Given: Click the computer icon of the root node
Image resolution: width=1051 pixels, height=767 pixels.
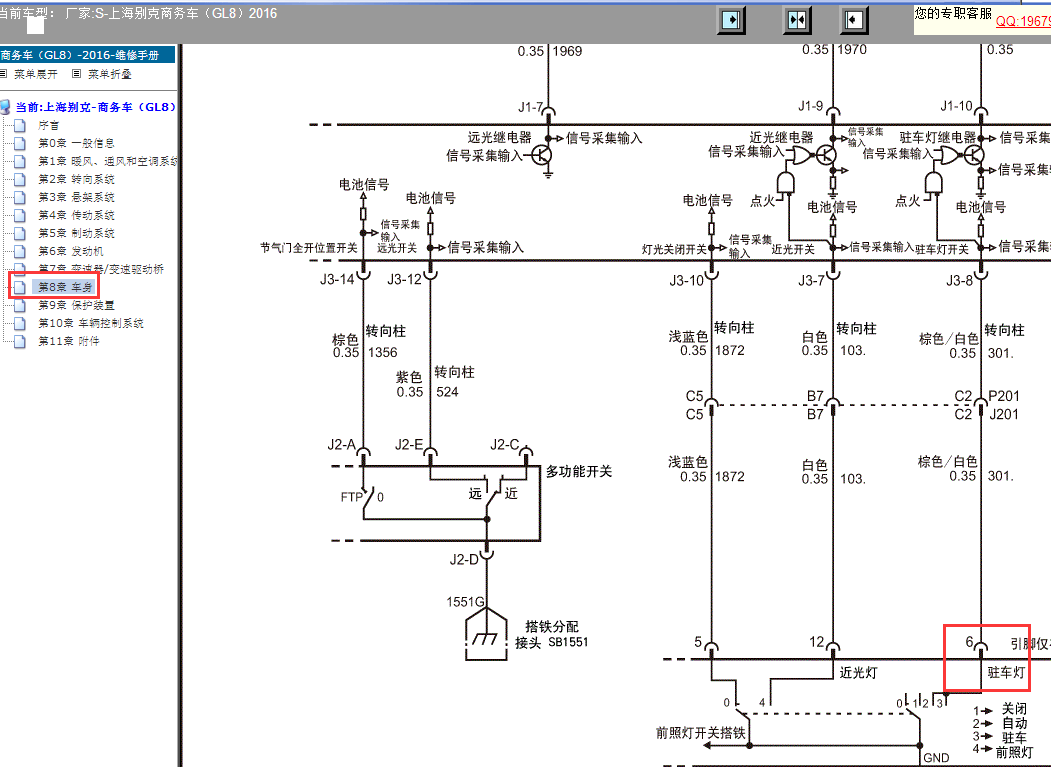Looking at the screenshot, I should (x=5, y=107).
